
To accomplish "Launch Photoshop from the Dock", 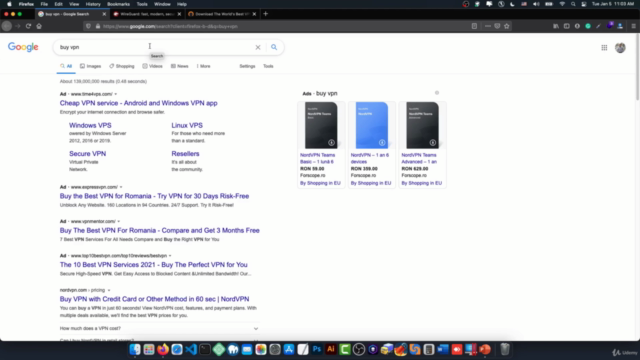I will (x=317, y=349).
